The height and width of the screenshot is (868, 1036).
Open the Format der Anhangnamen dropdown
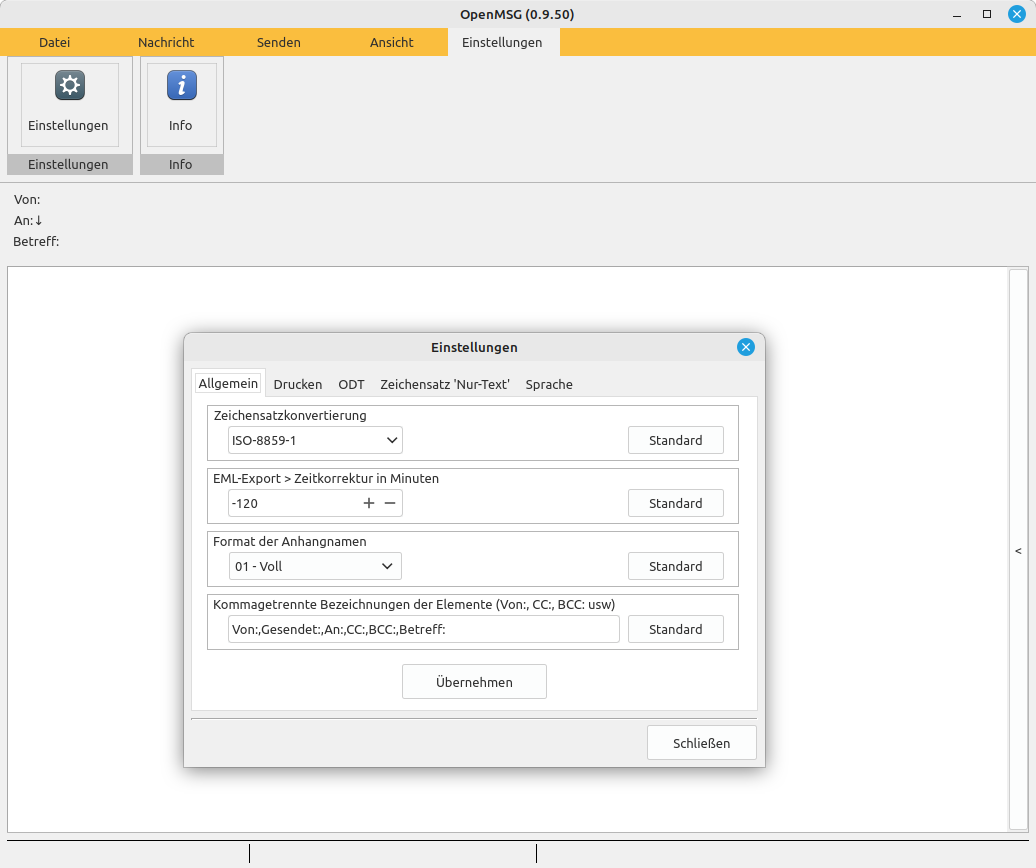click(315, 566)
